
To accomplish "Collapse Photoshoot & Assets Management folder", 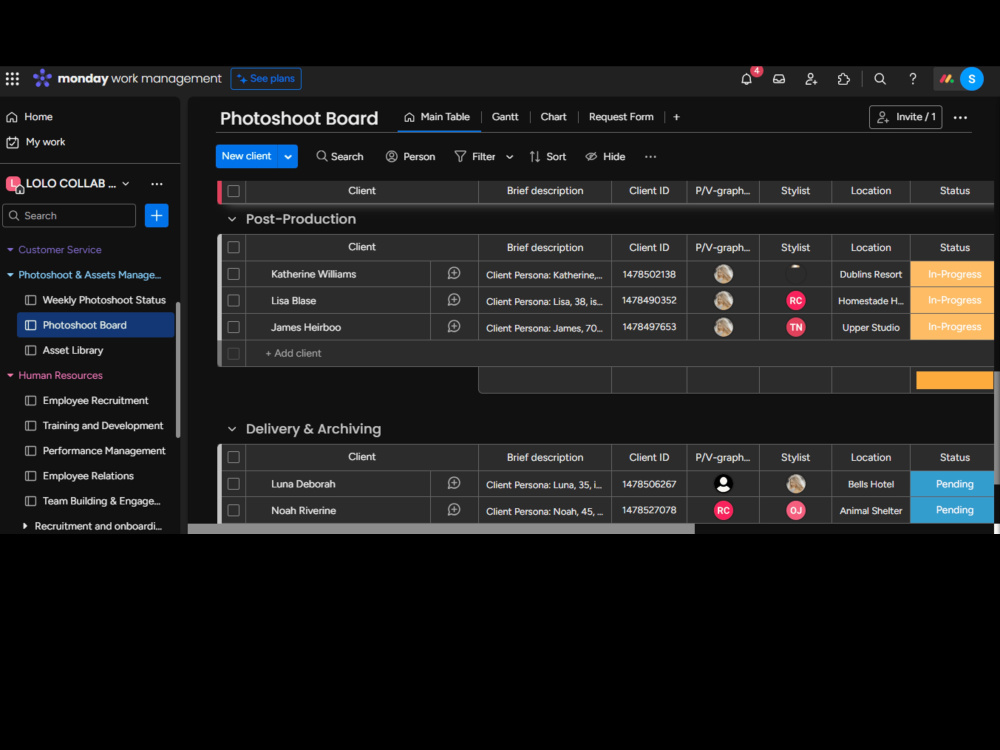I will pyautogui.click(x=10, y=275).
